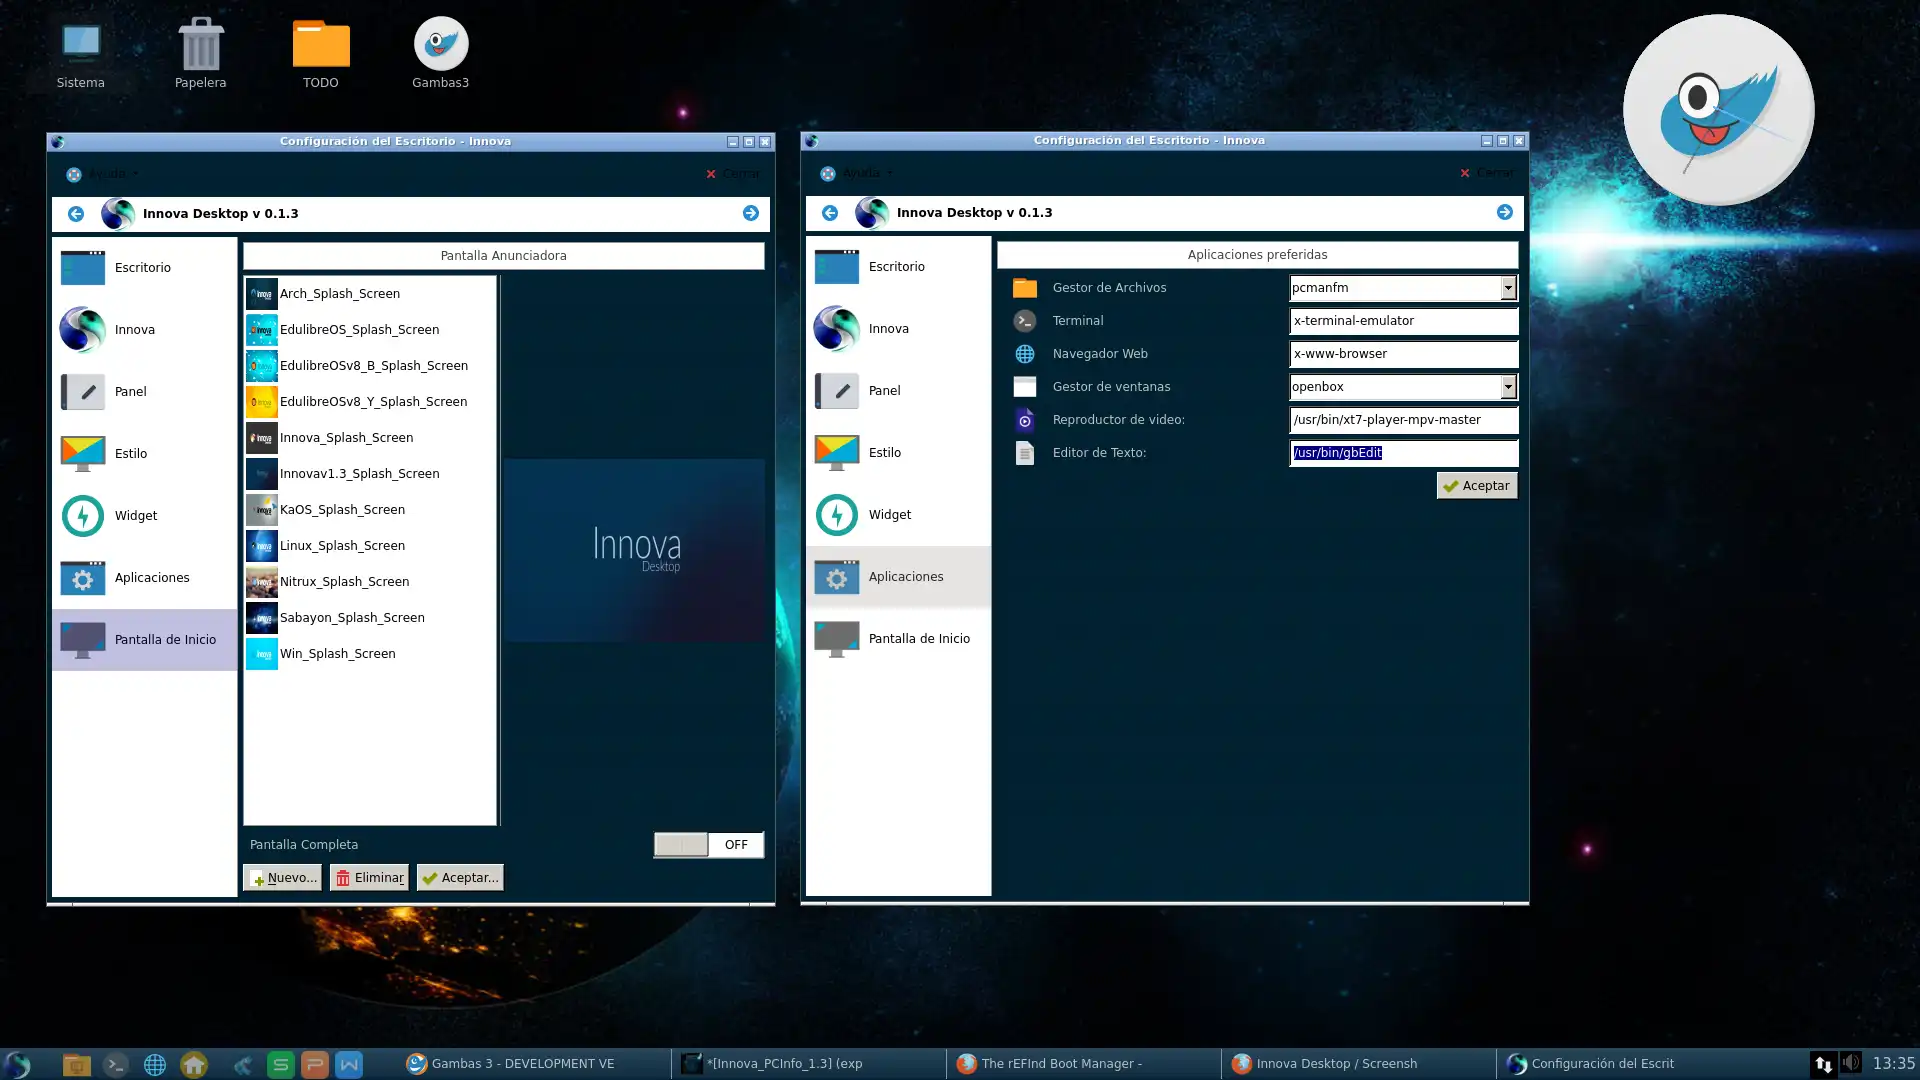Click Aceptar button under Editor de Texto

[x=1476, y=486]
